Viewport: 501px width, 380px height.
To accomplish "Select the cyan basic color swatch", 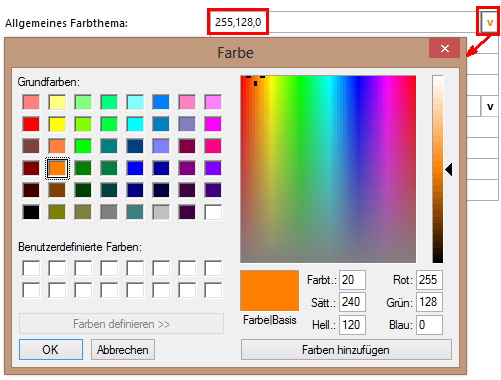I will (135, 124).
